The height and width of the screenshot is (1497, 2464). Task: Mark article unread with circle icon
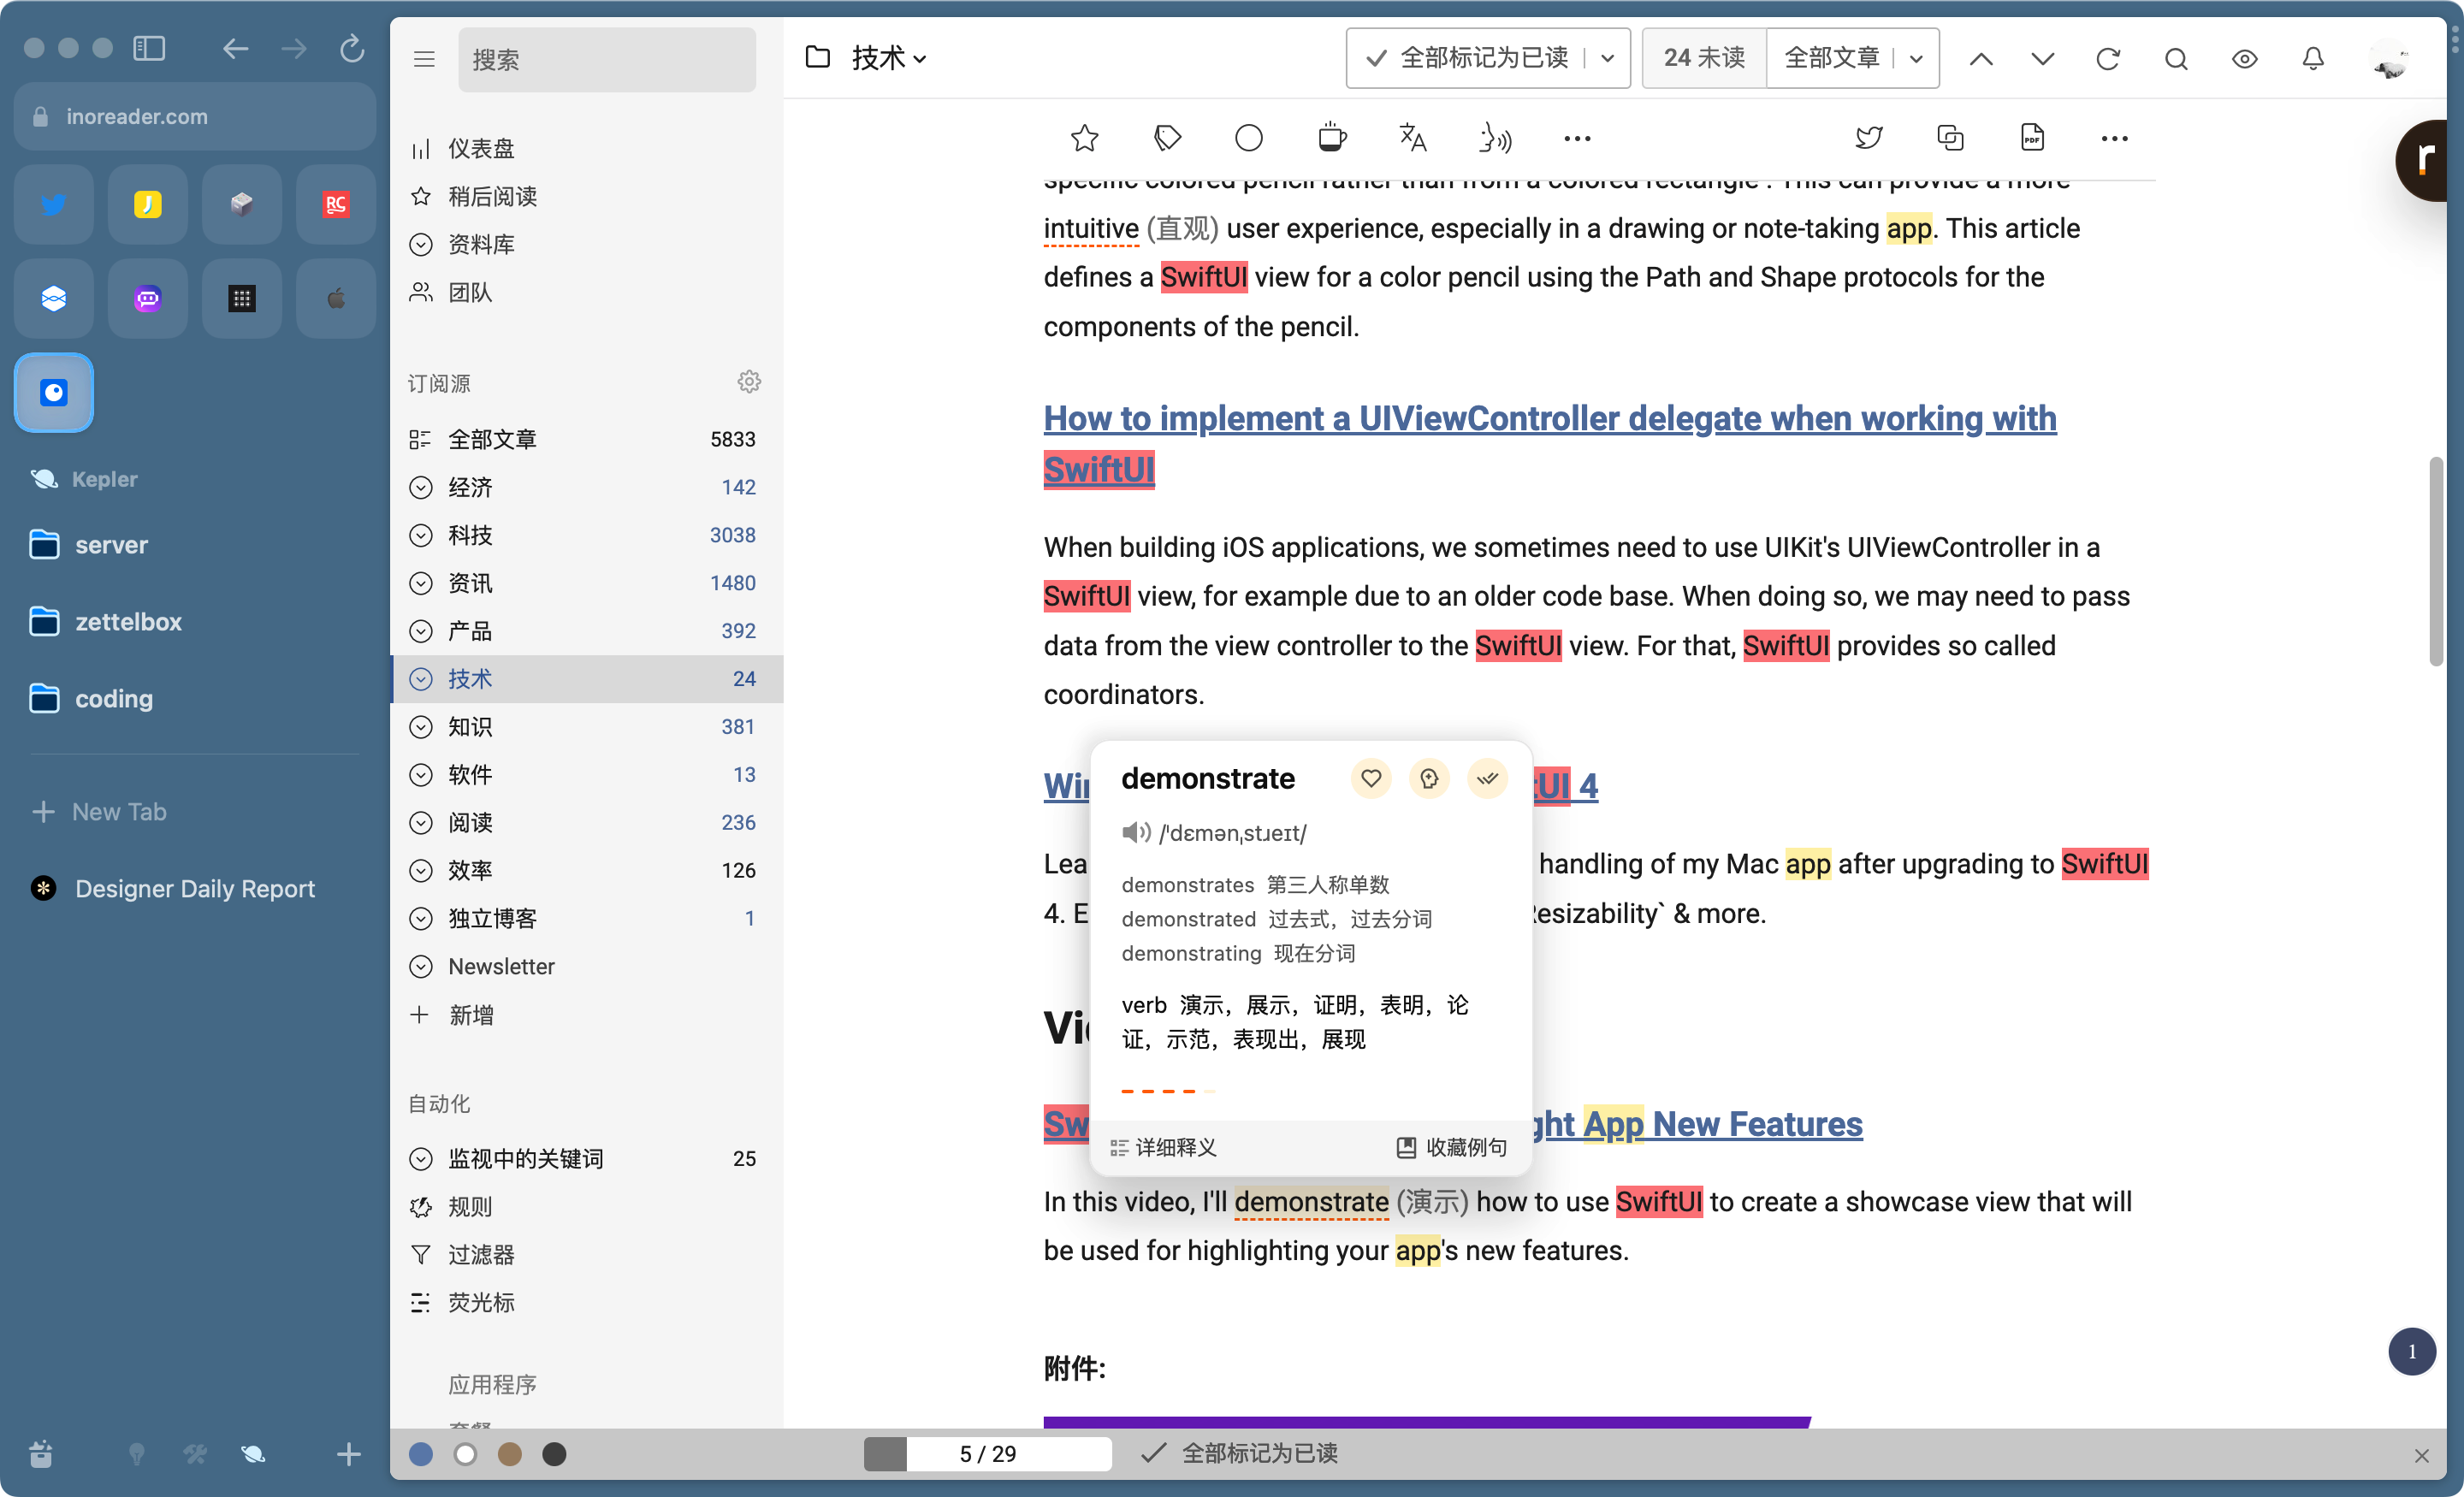click(x=1249, y=138)
